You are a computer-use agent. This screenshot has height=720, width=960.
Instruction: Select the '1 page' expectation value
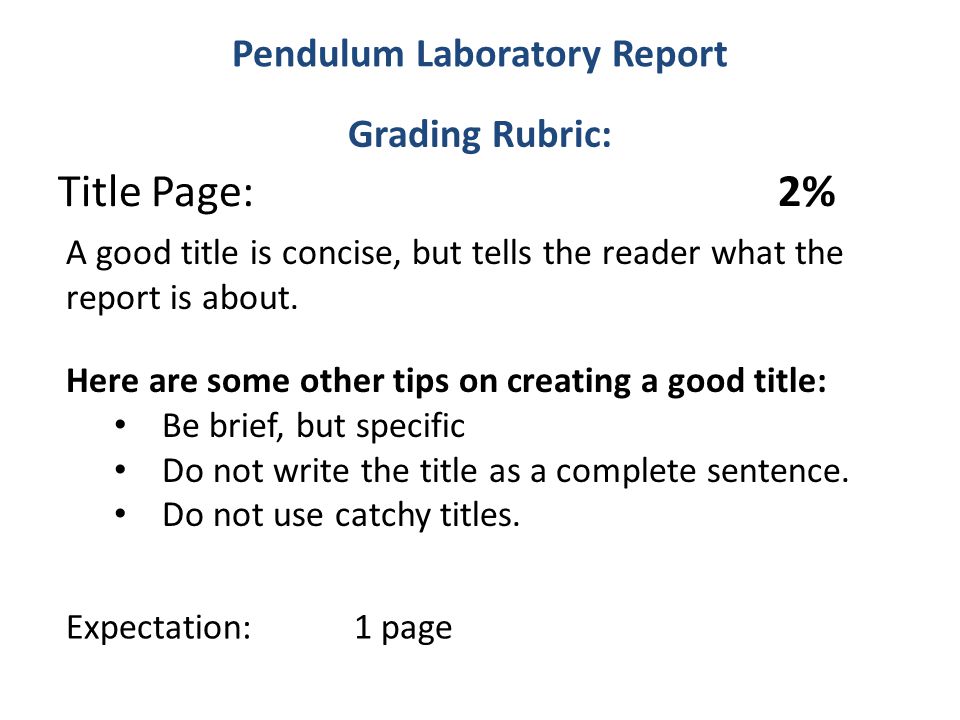tap(403, 629)
